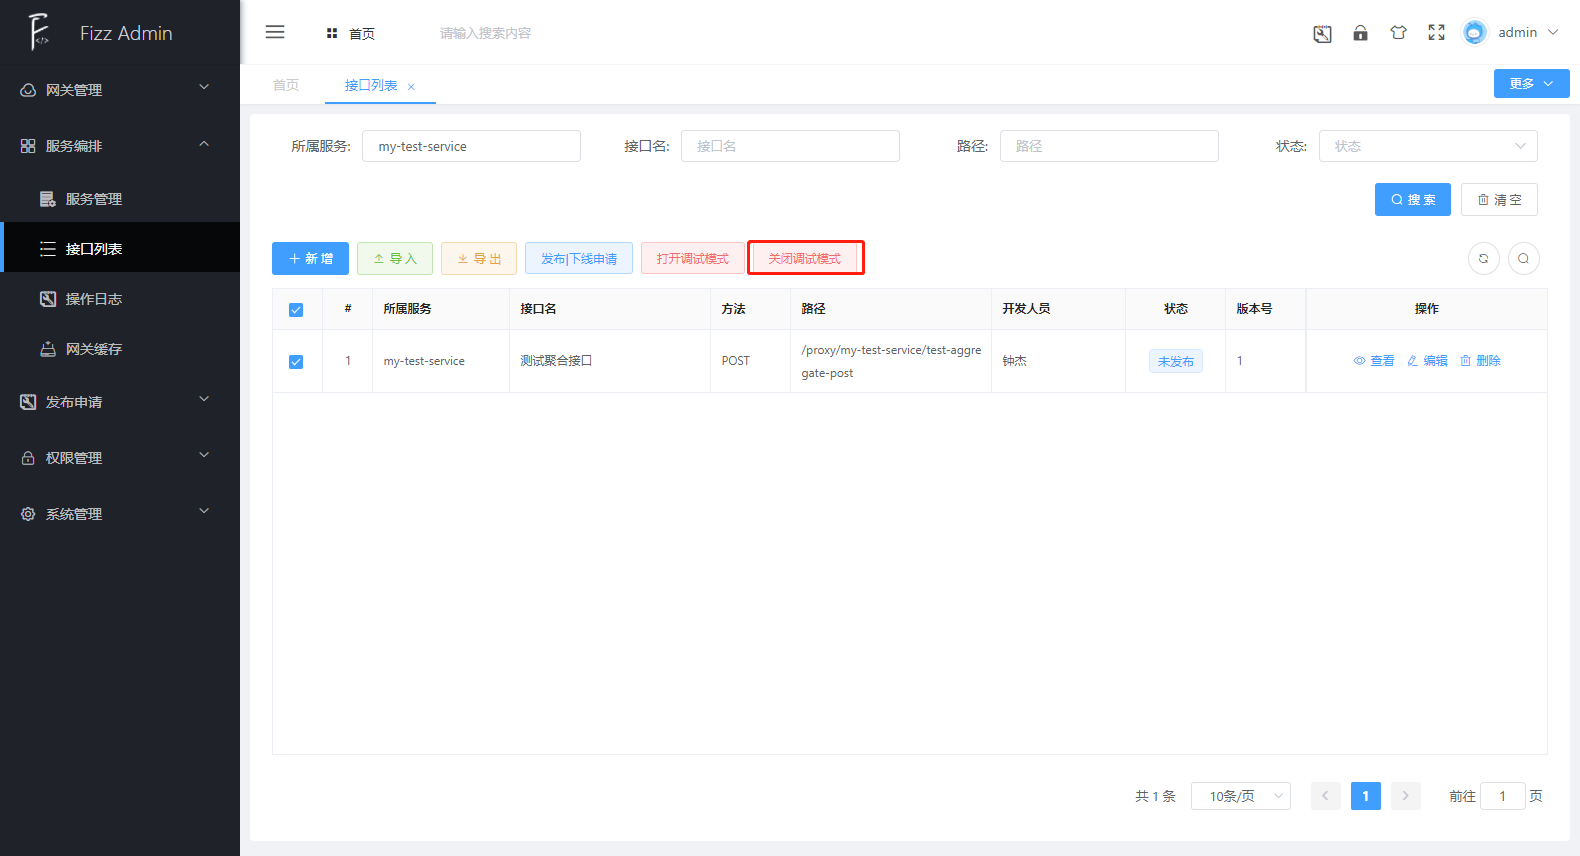
Task: Open the publish request icon in top bar
Action: tap(1322, 33)
